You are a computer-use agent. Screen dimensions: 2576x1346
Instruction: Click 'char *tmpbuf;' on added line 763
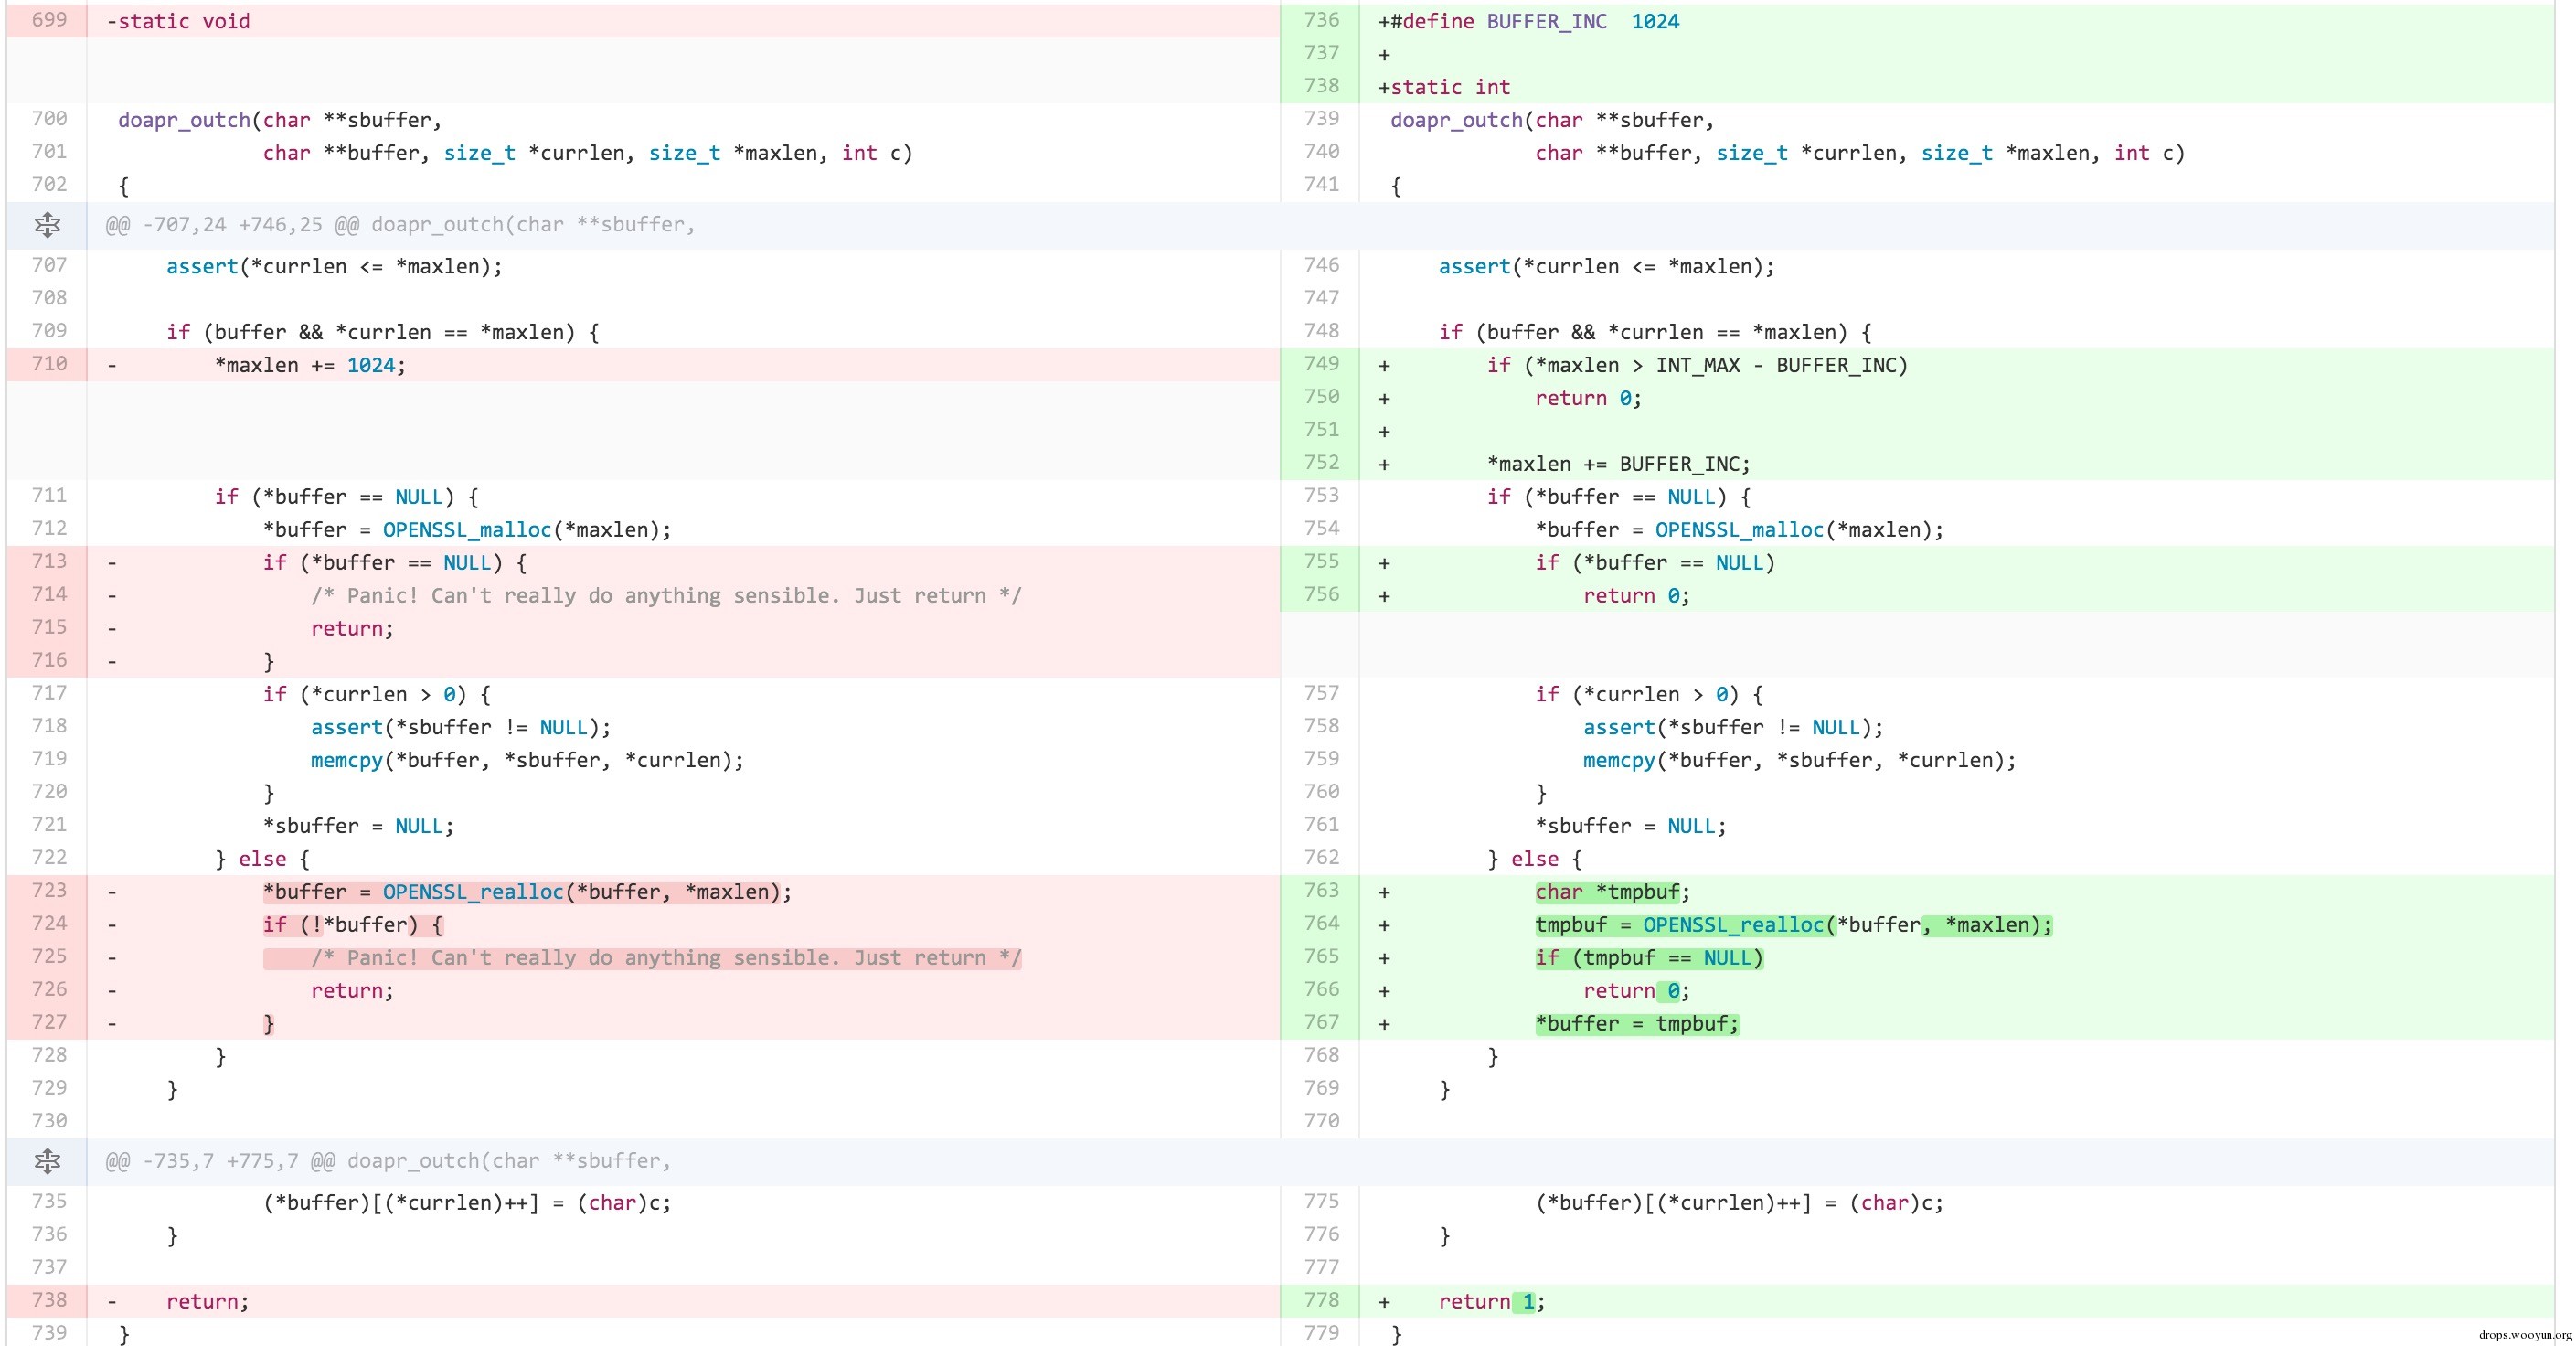click(x=1611, y=892)
